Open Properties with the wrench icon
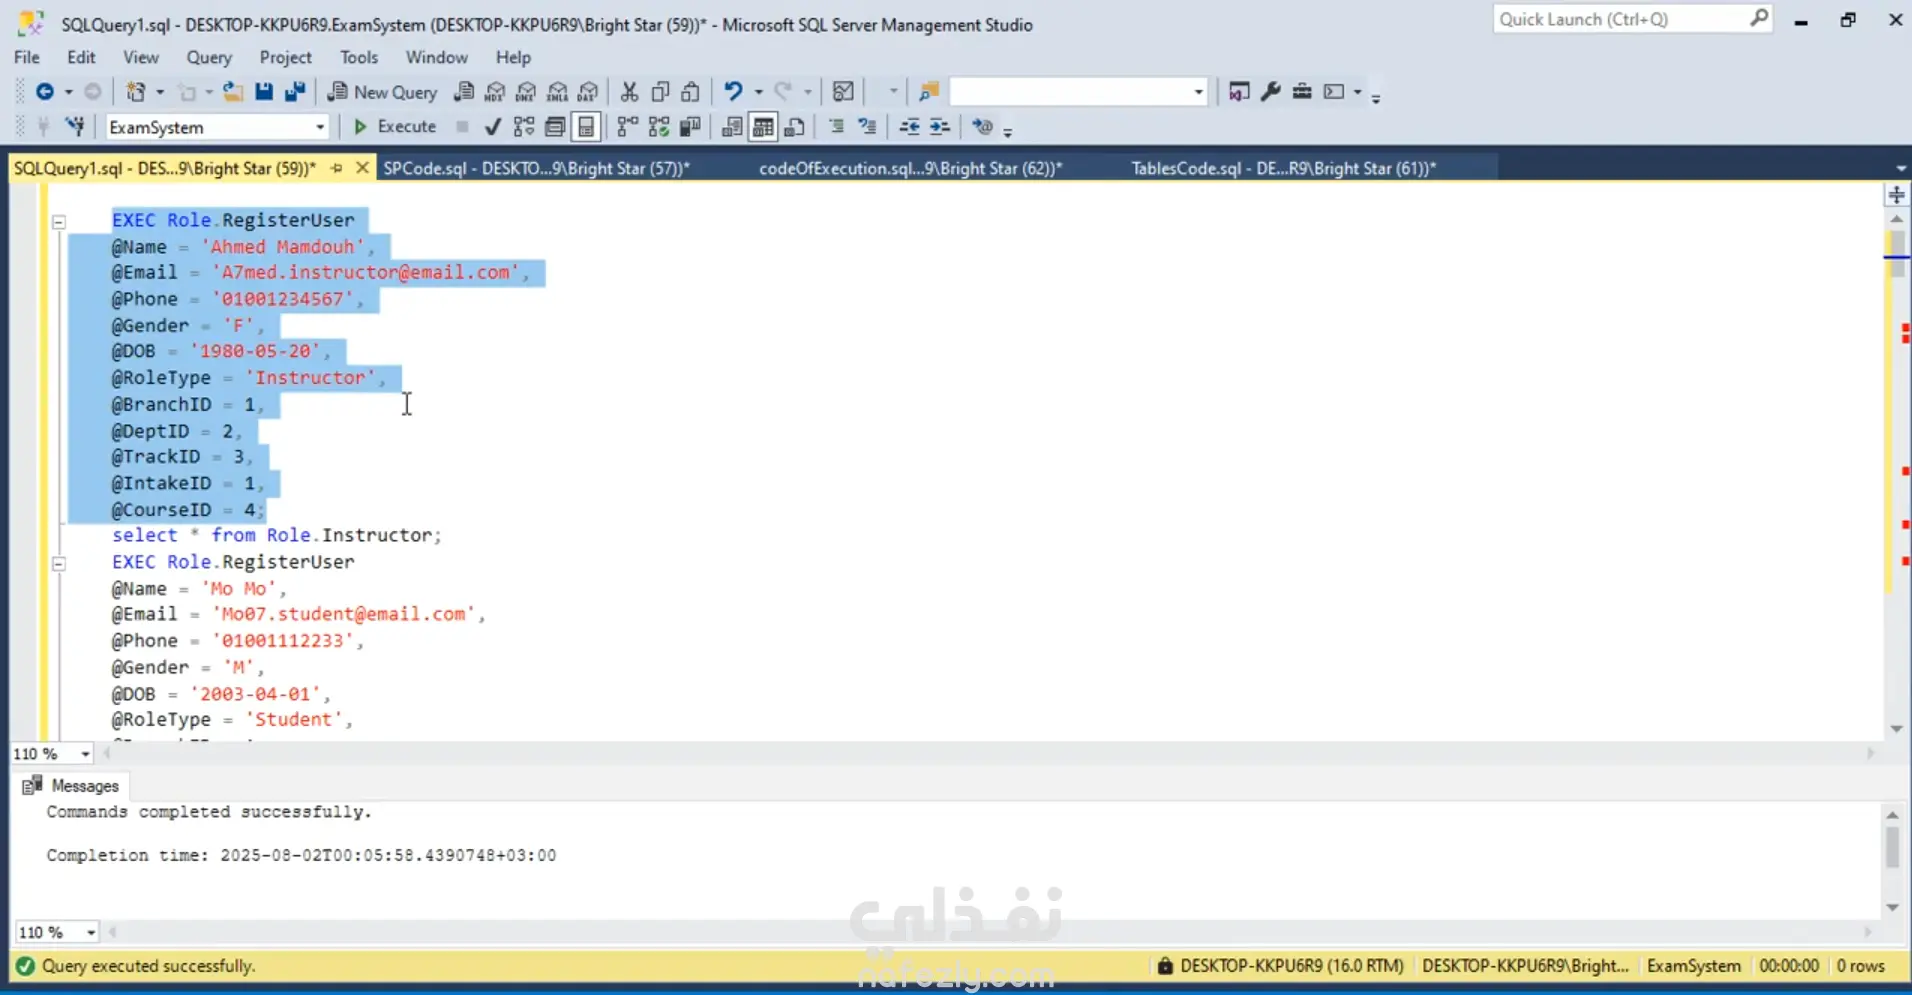Image resolution: width=1912 pixels, height=995 pixels. click(x=1271, y=92)
